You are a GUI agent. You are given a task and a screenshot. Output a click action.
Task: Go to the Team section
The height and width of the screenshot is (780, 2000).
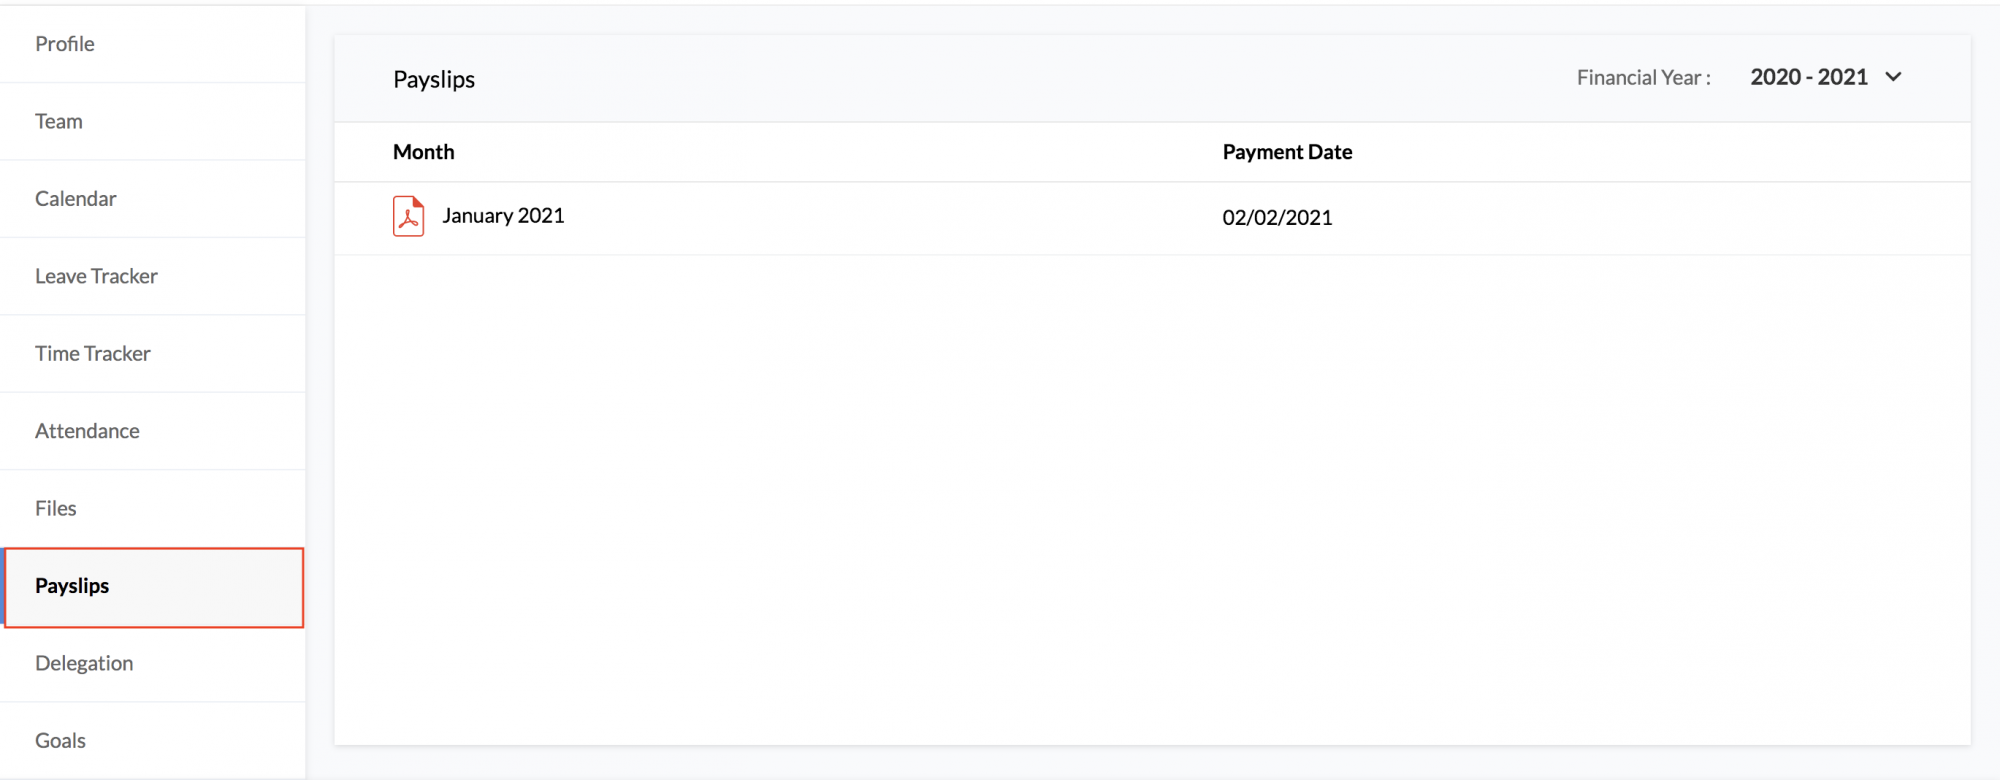(x=153, y=121)
